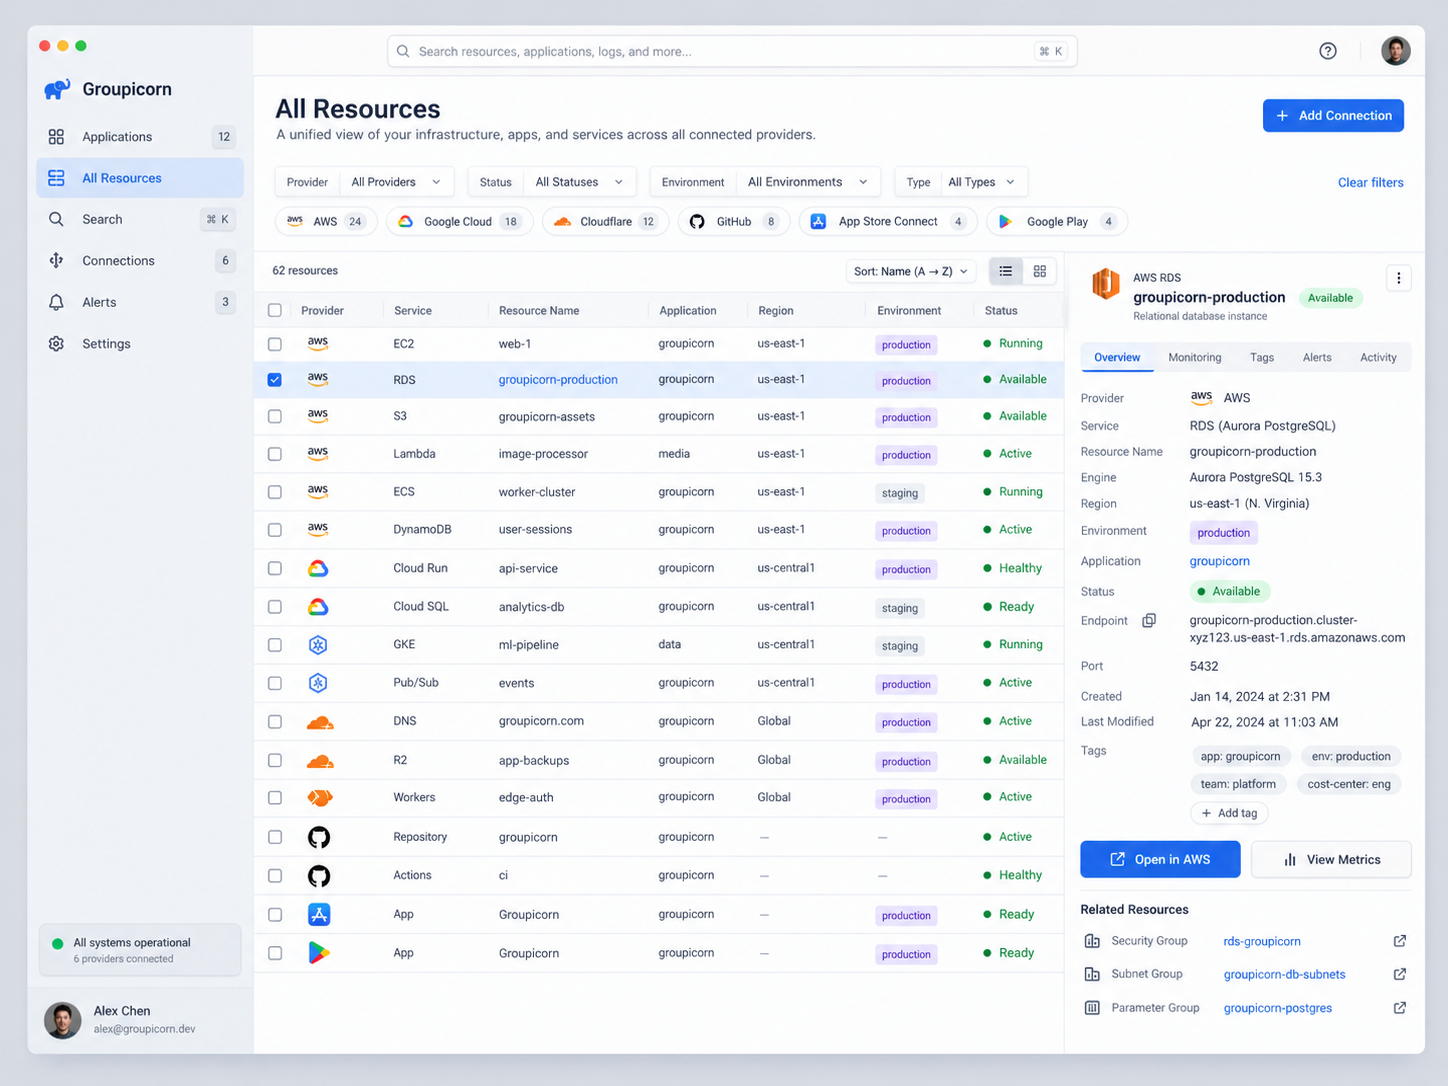1448x1086 pixels.
Task: Check the web-1 row checkbox
Action: coord(275,344)
